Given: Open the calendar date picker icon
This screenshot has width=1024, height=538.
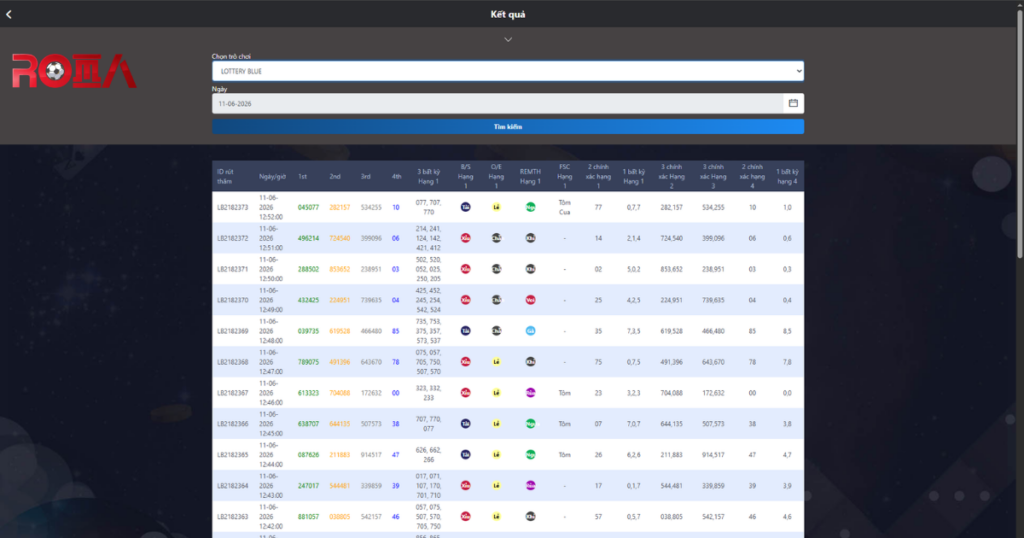Looking at the screenshot, I should coord(793,103).
